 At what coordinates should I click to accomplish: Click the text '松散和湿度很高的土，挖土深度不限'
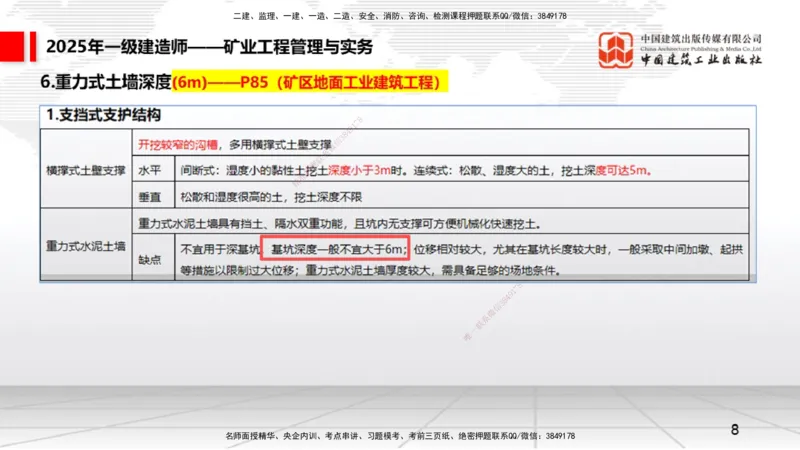click(271, 197)
